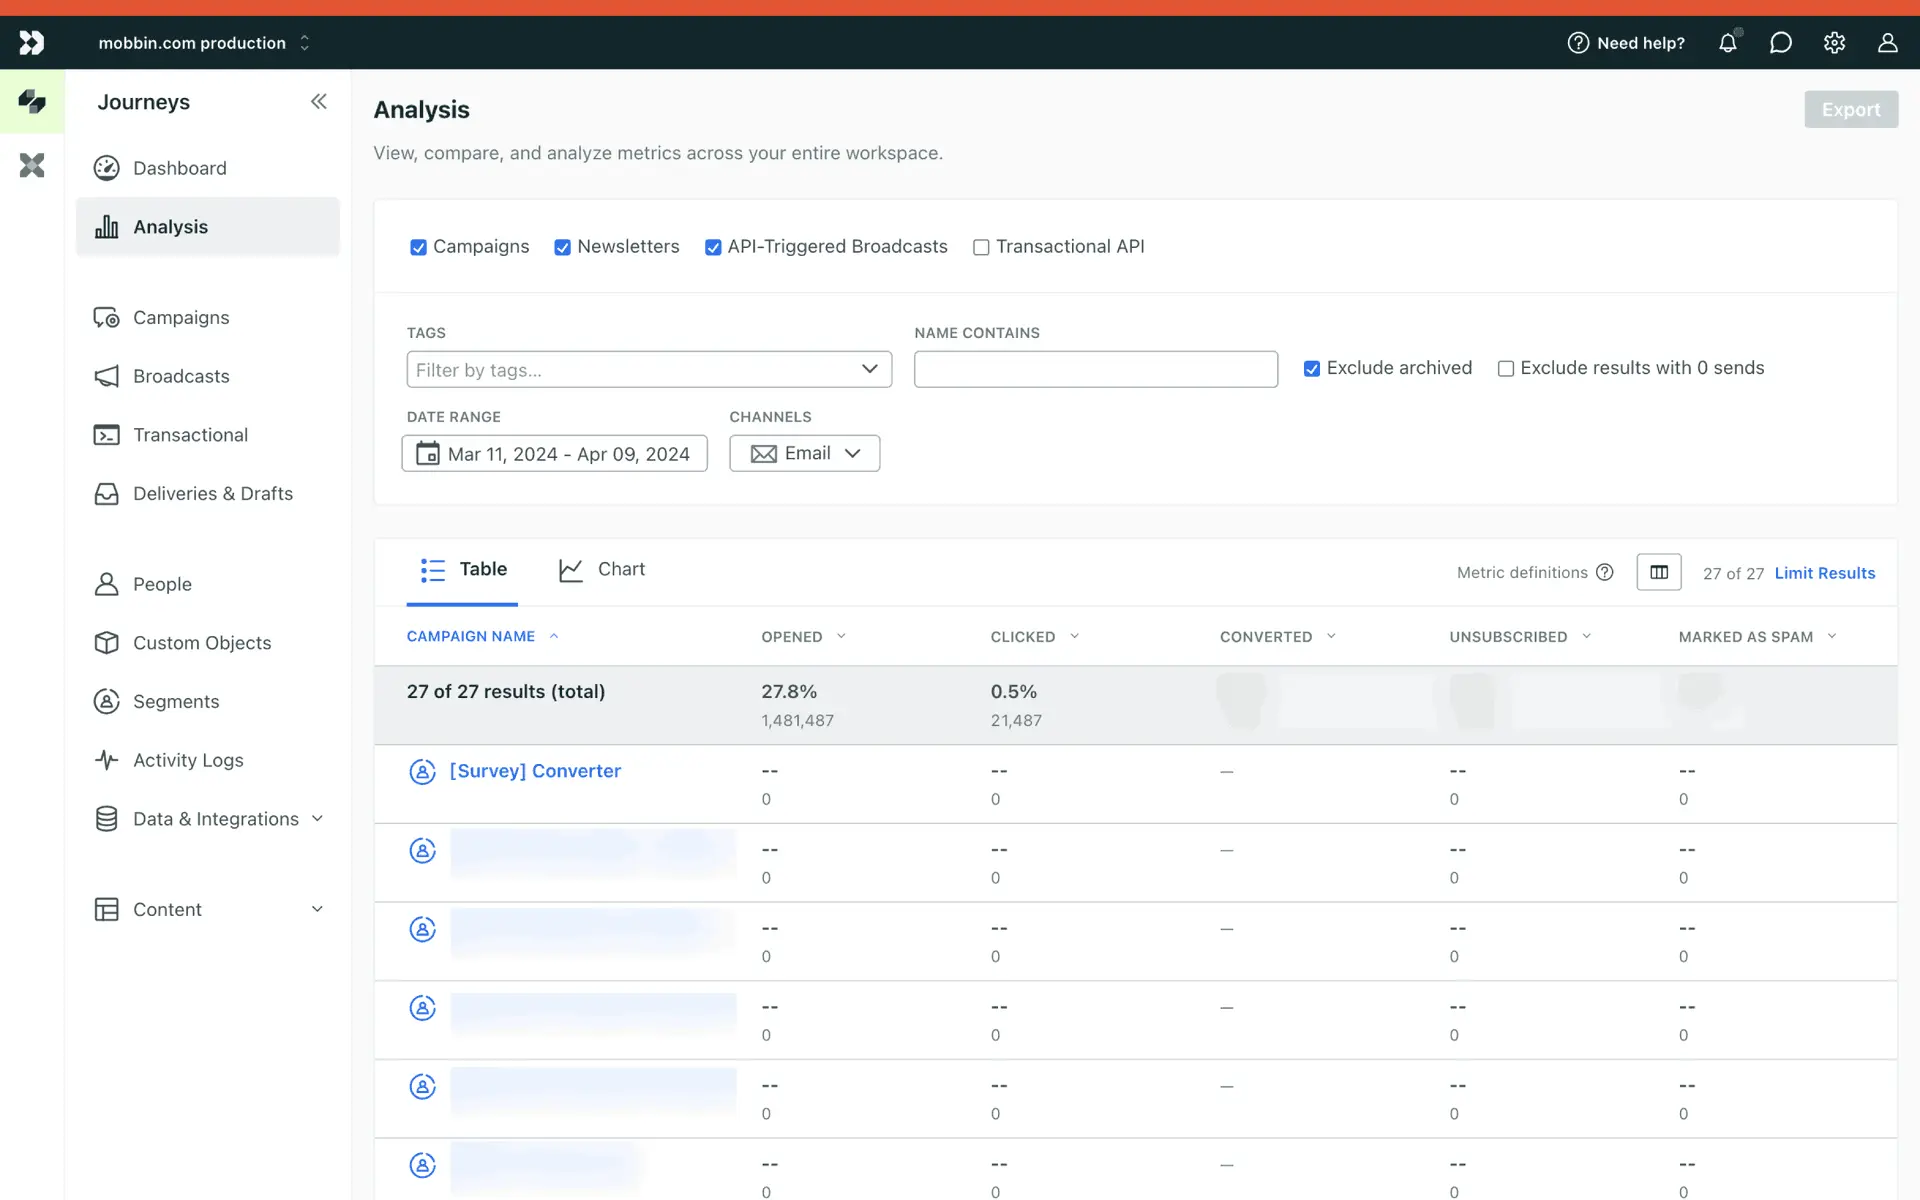Open the chat message icon
Screen dimensions: 1920x1200
(x=1780, y=43)
